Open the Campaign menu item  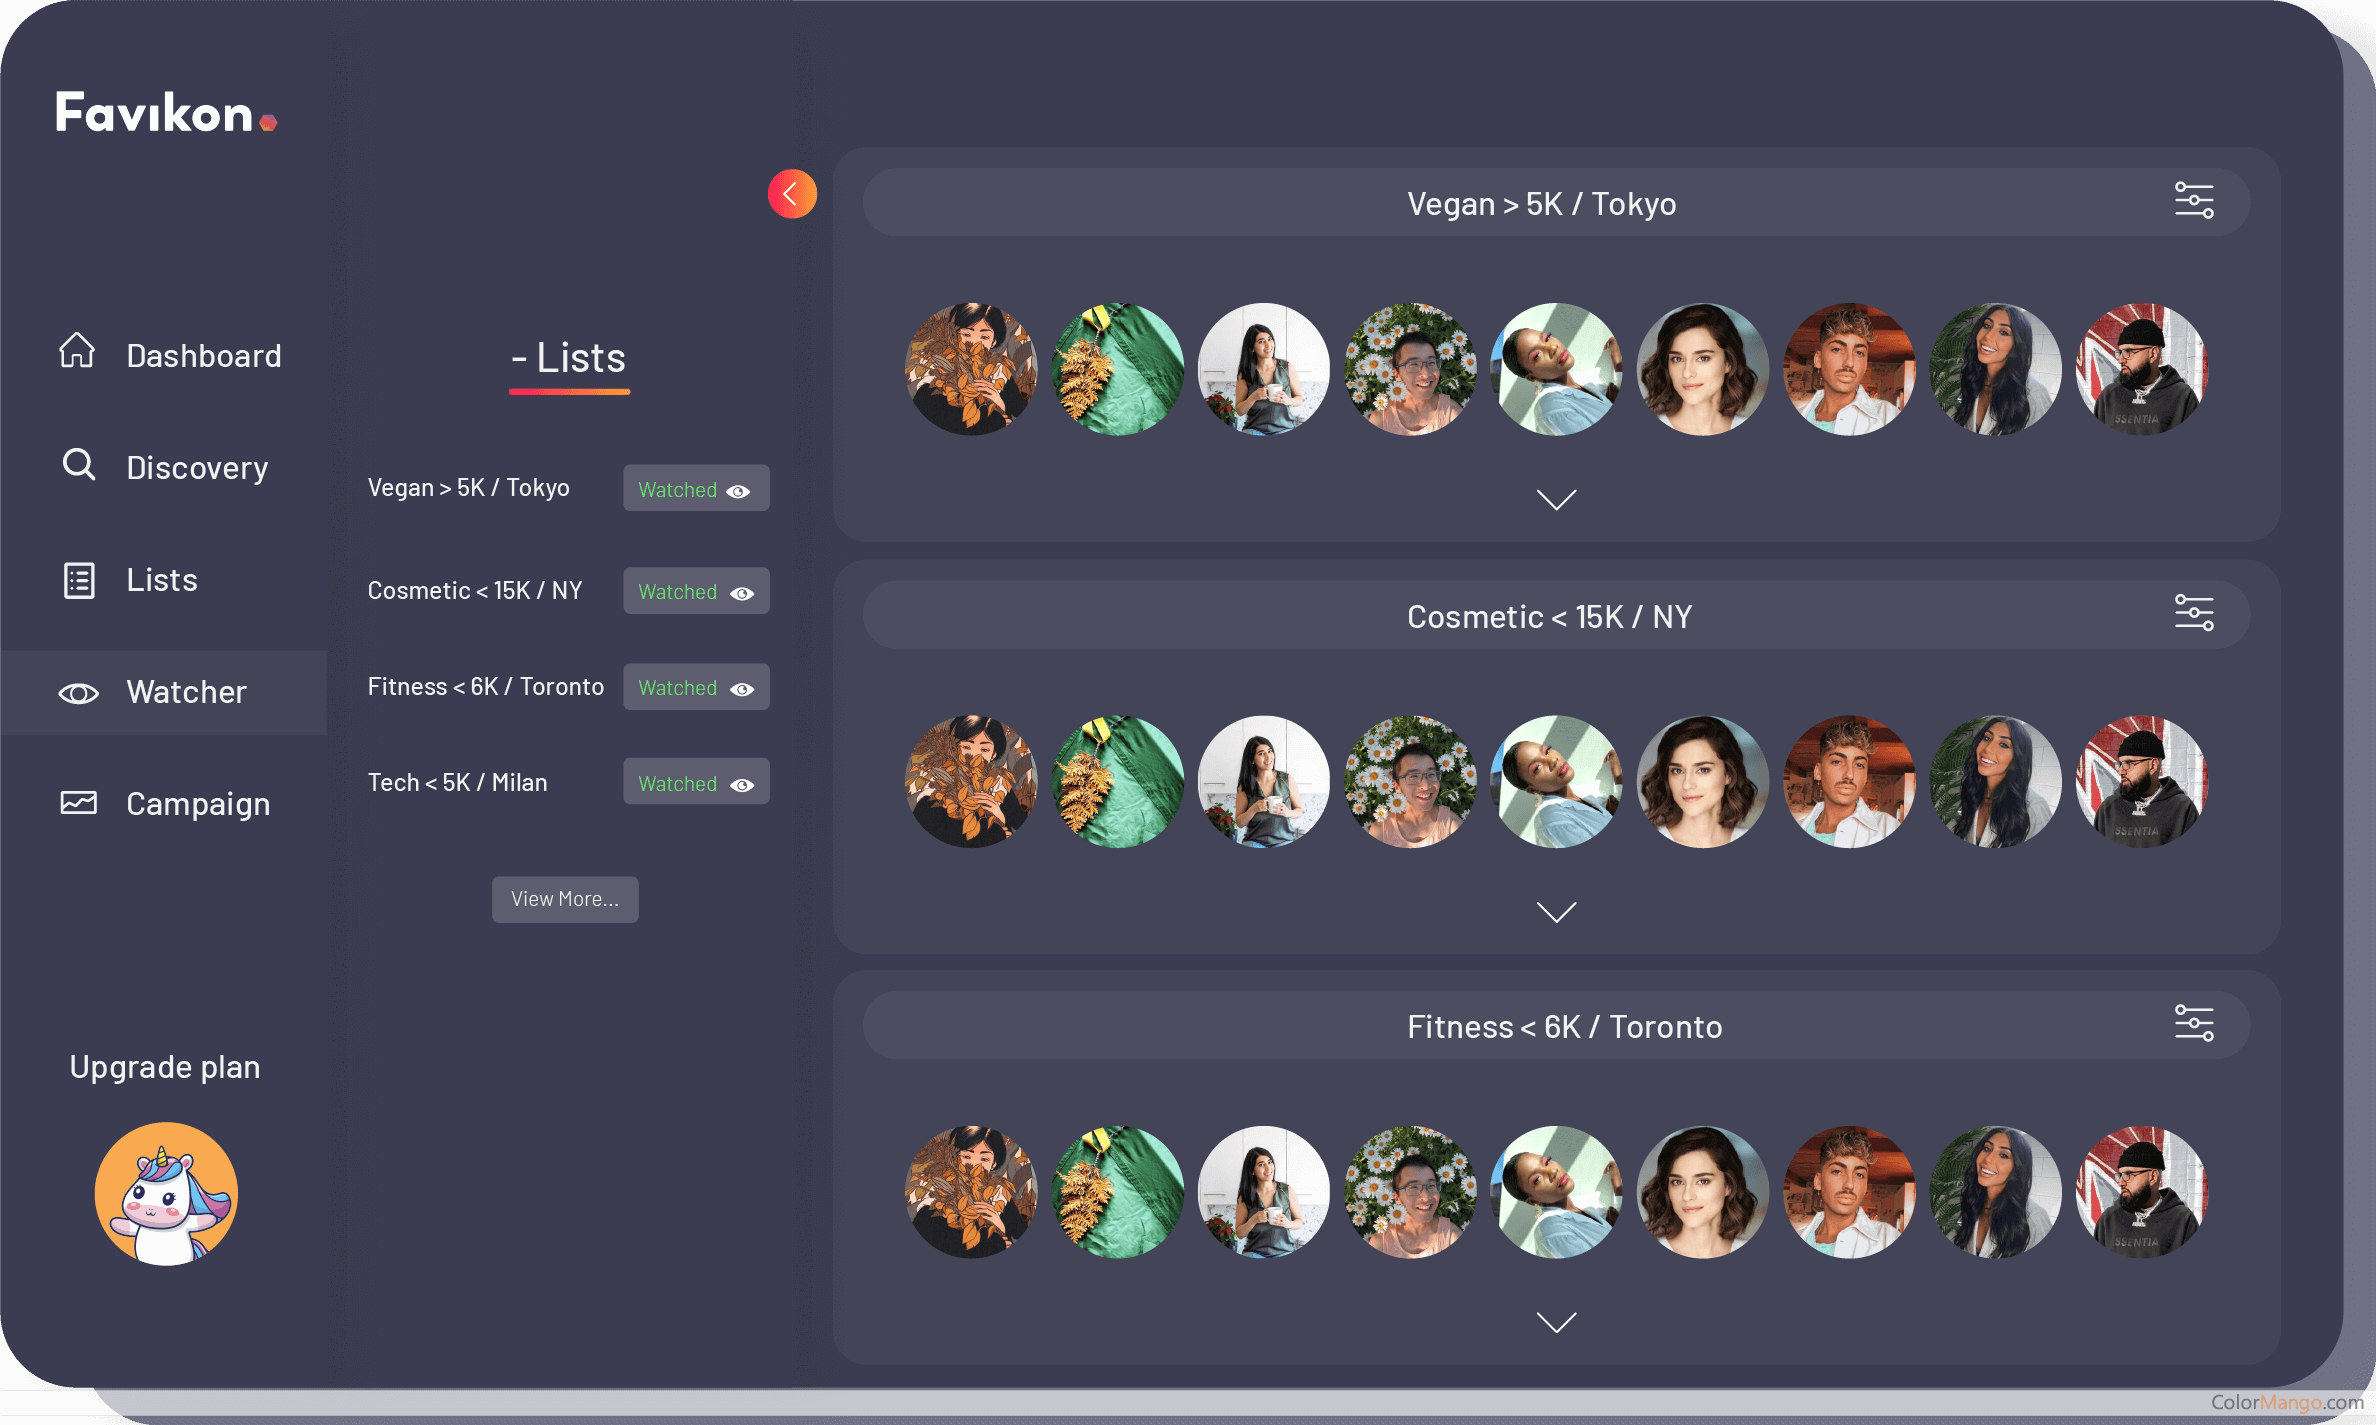(x=197, y=804)
